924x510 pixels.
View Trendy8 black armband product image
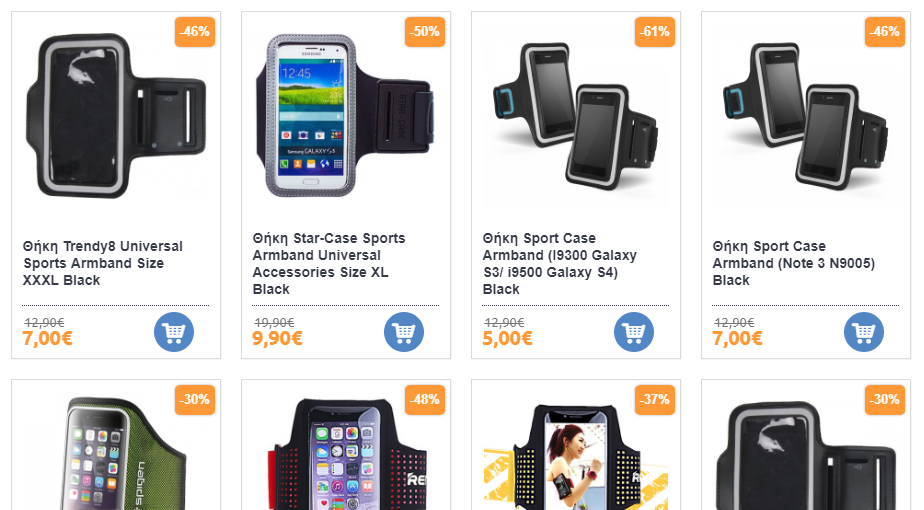point(116,116)
